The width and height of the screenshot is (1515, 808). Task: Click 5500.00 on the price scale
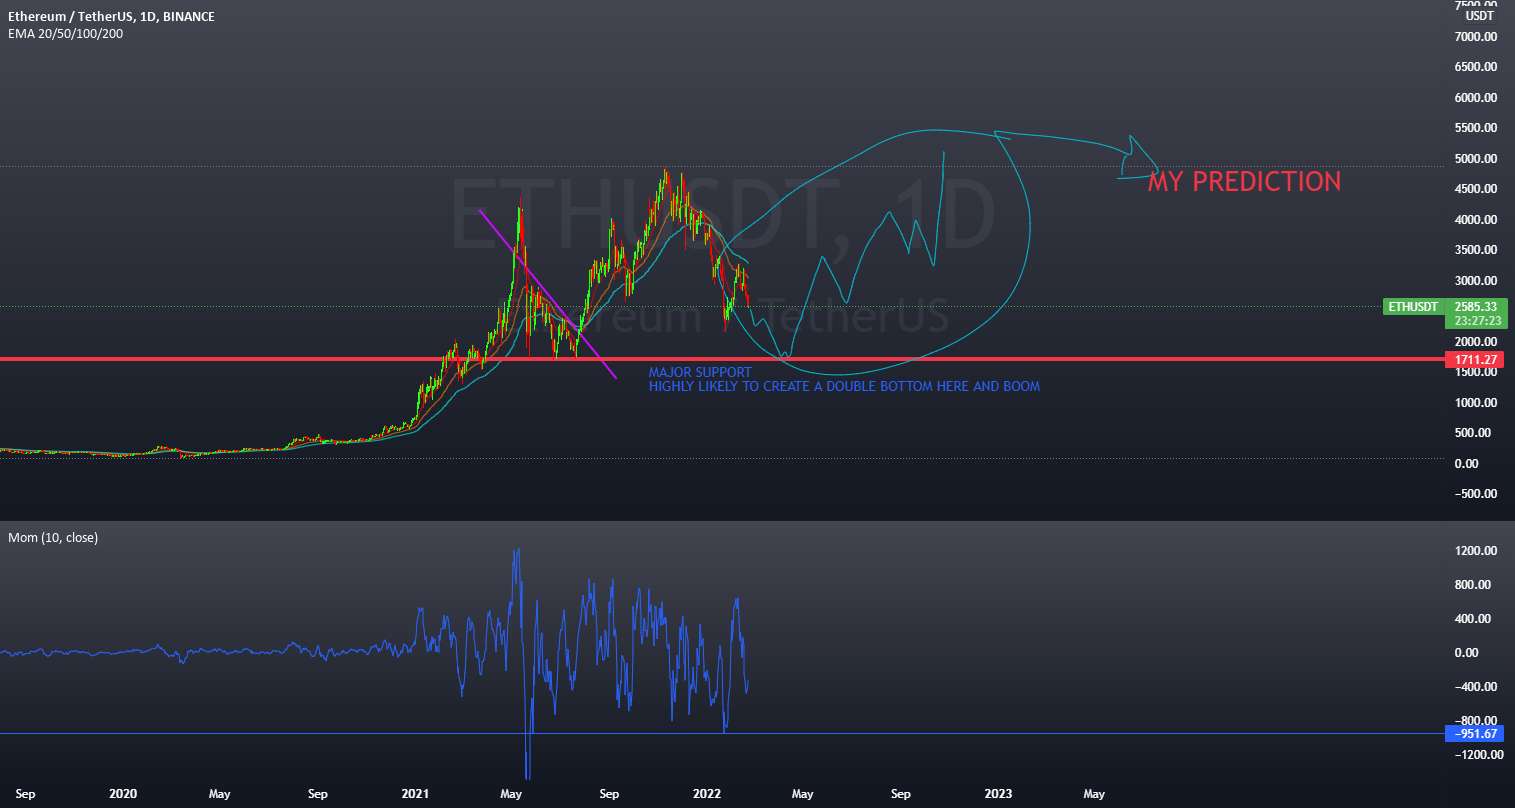pyautogui.click(x=1475, y=128)
